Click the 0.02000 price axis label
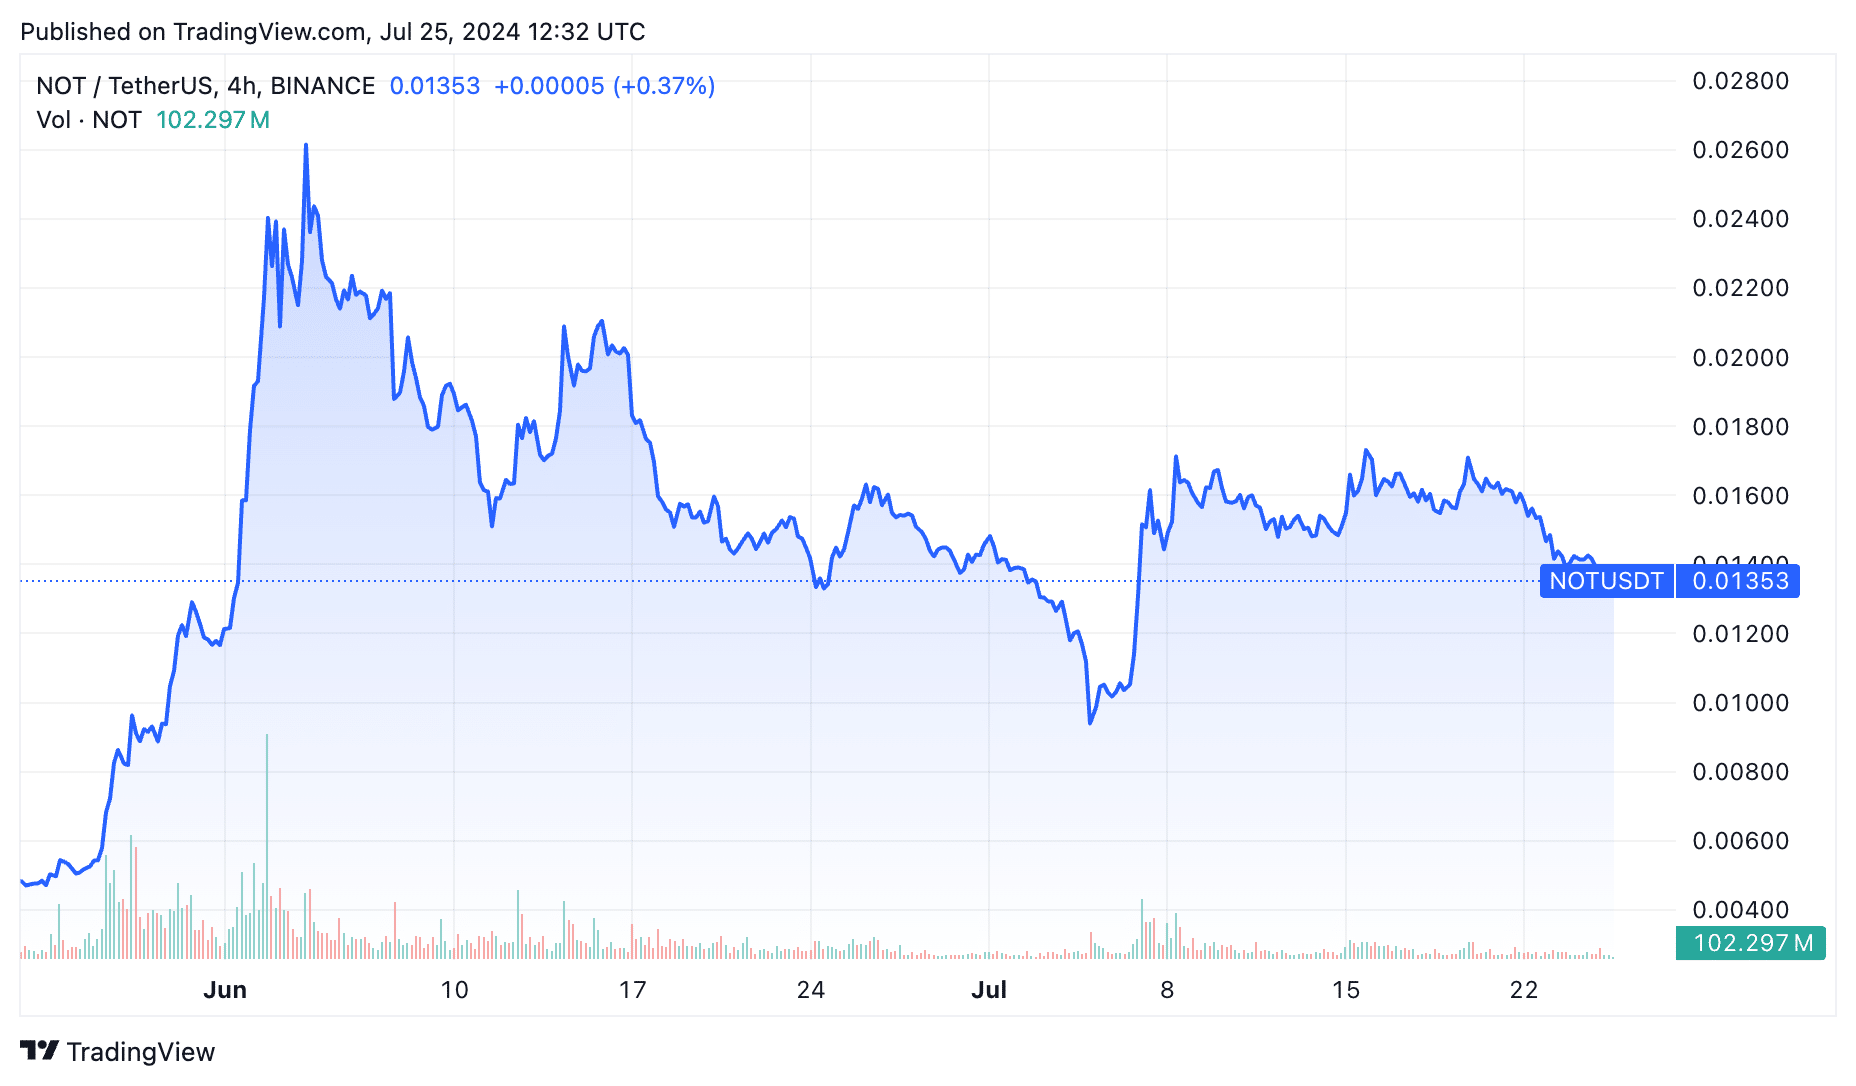Image resolution: width=1856 pixels, height=1086 pixels. pos(1741,358)
